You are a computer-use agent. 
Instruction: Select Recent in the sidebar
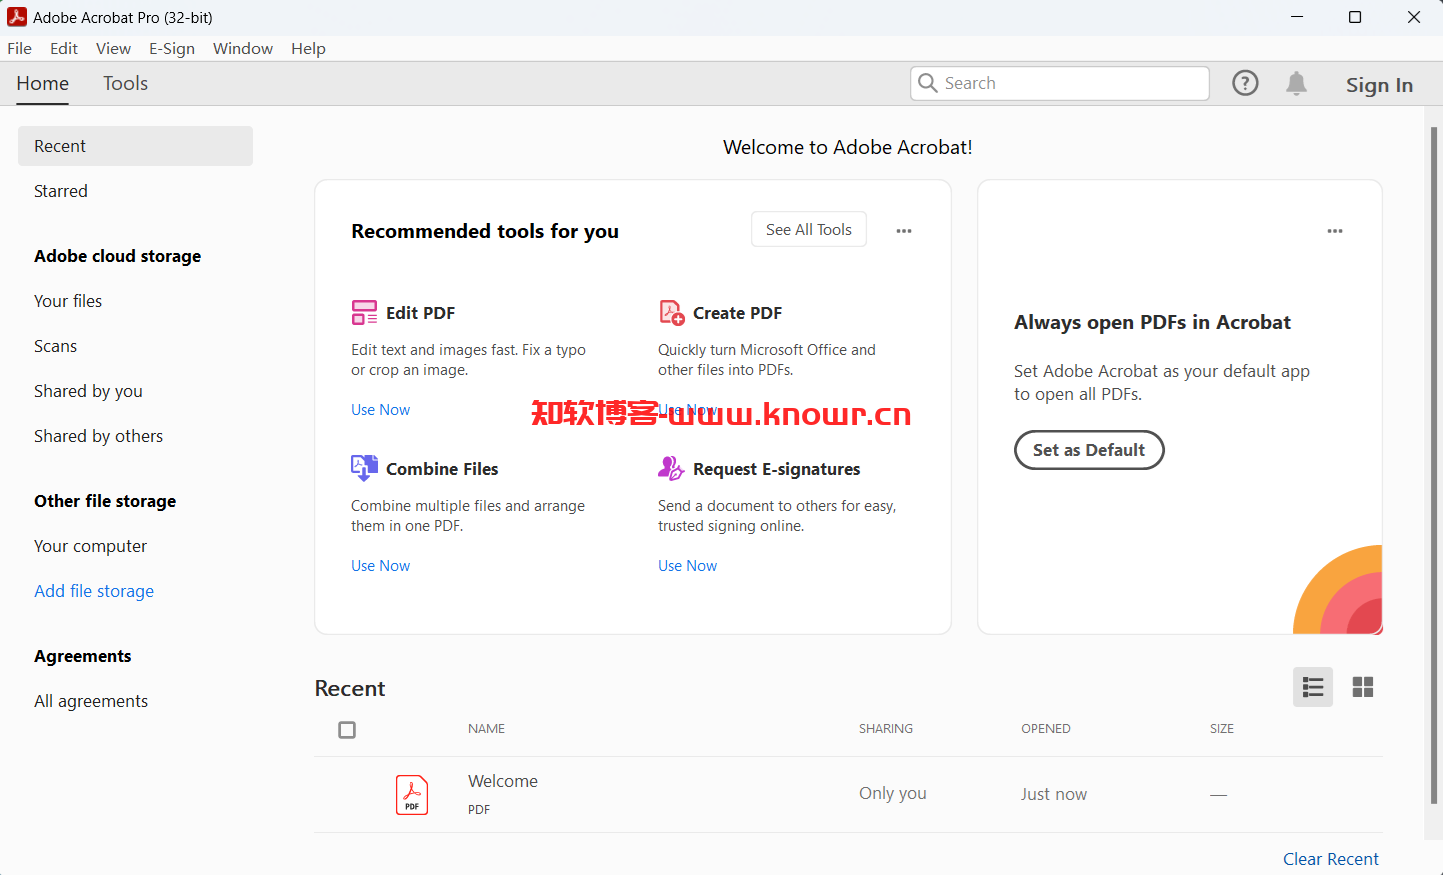pyautogui.click(x=135, y=146)
